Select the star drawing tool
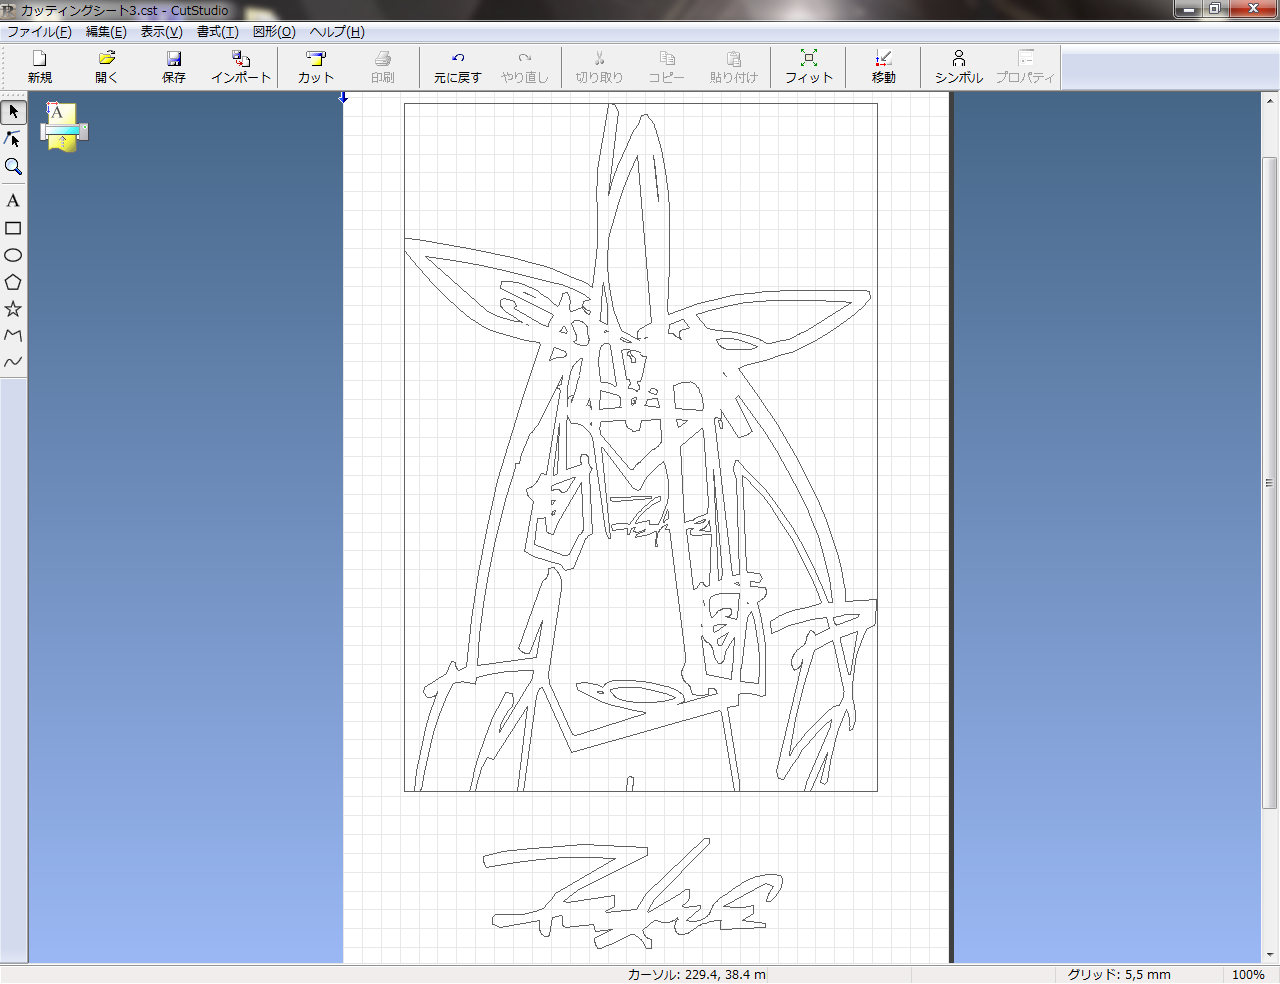 (x=13, y=309)
